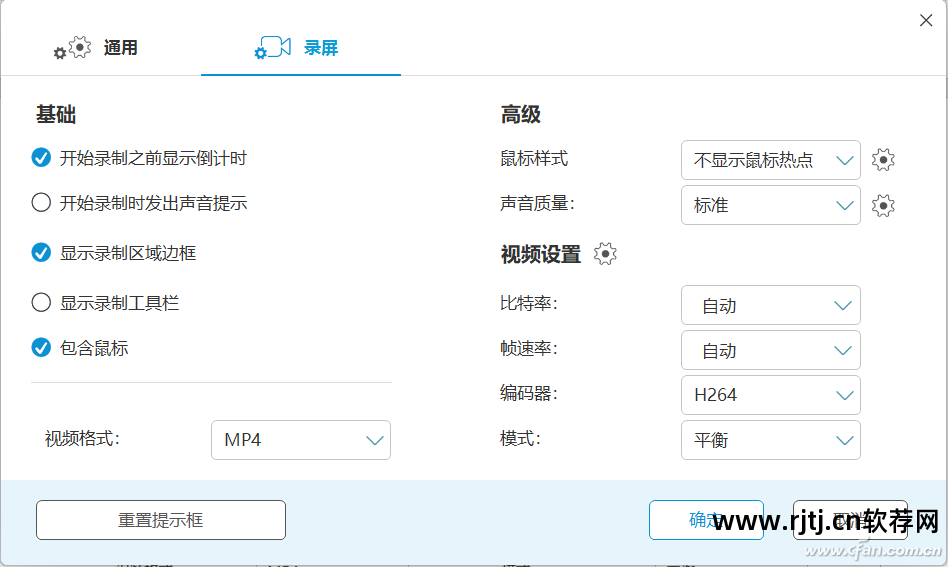Click the 重置提示框 button
This screenshot has height=567, width=948.
tap(161, 520)
